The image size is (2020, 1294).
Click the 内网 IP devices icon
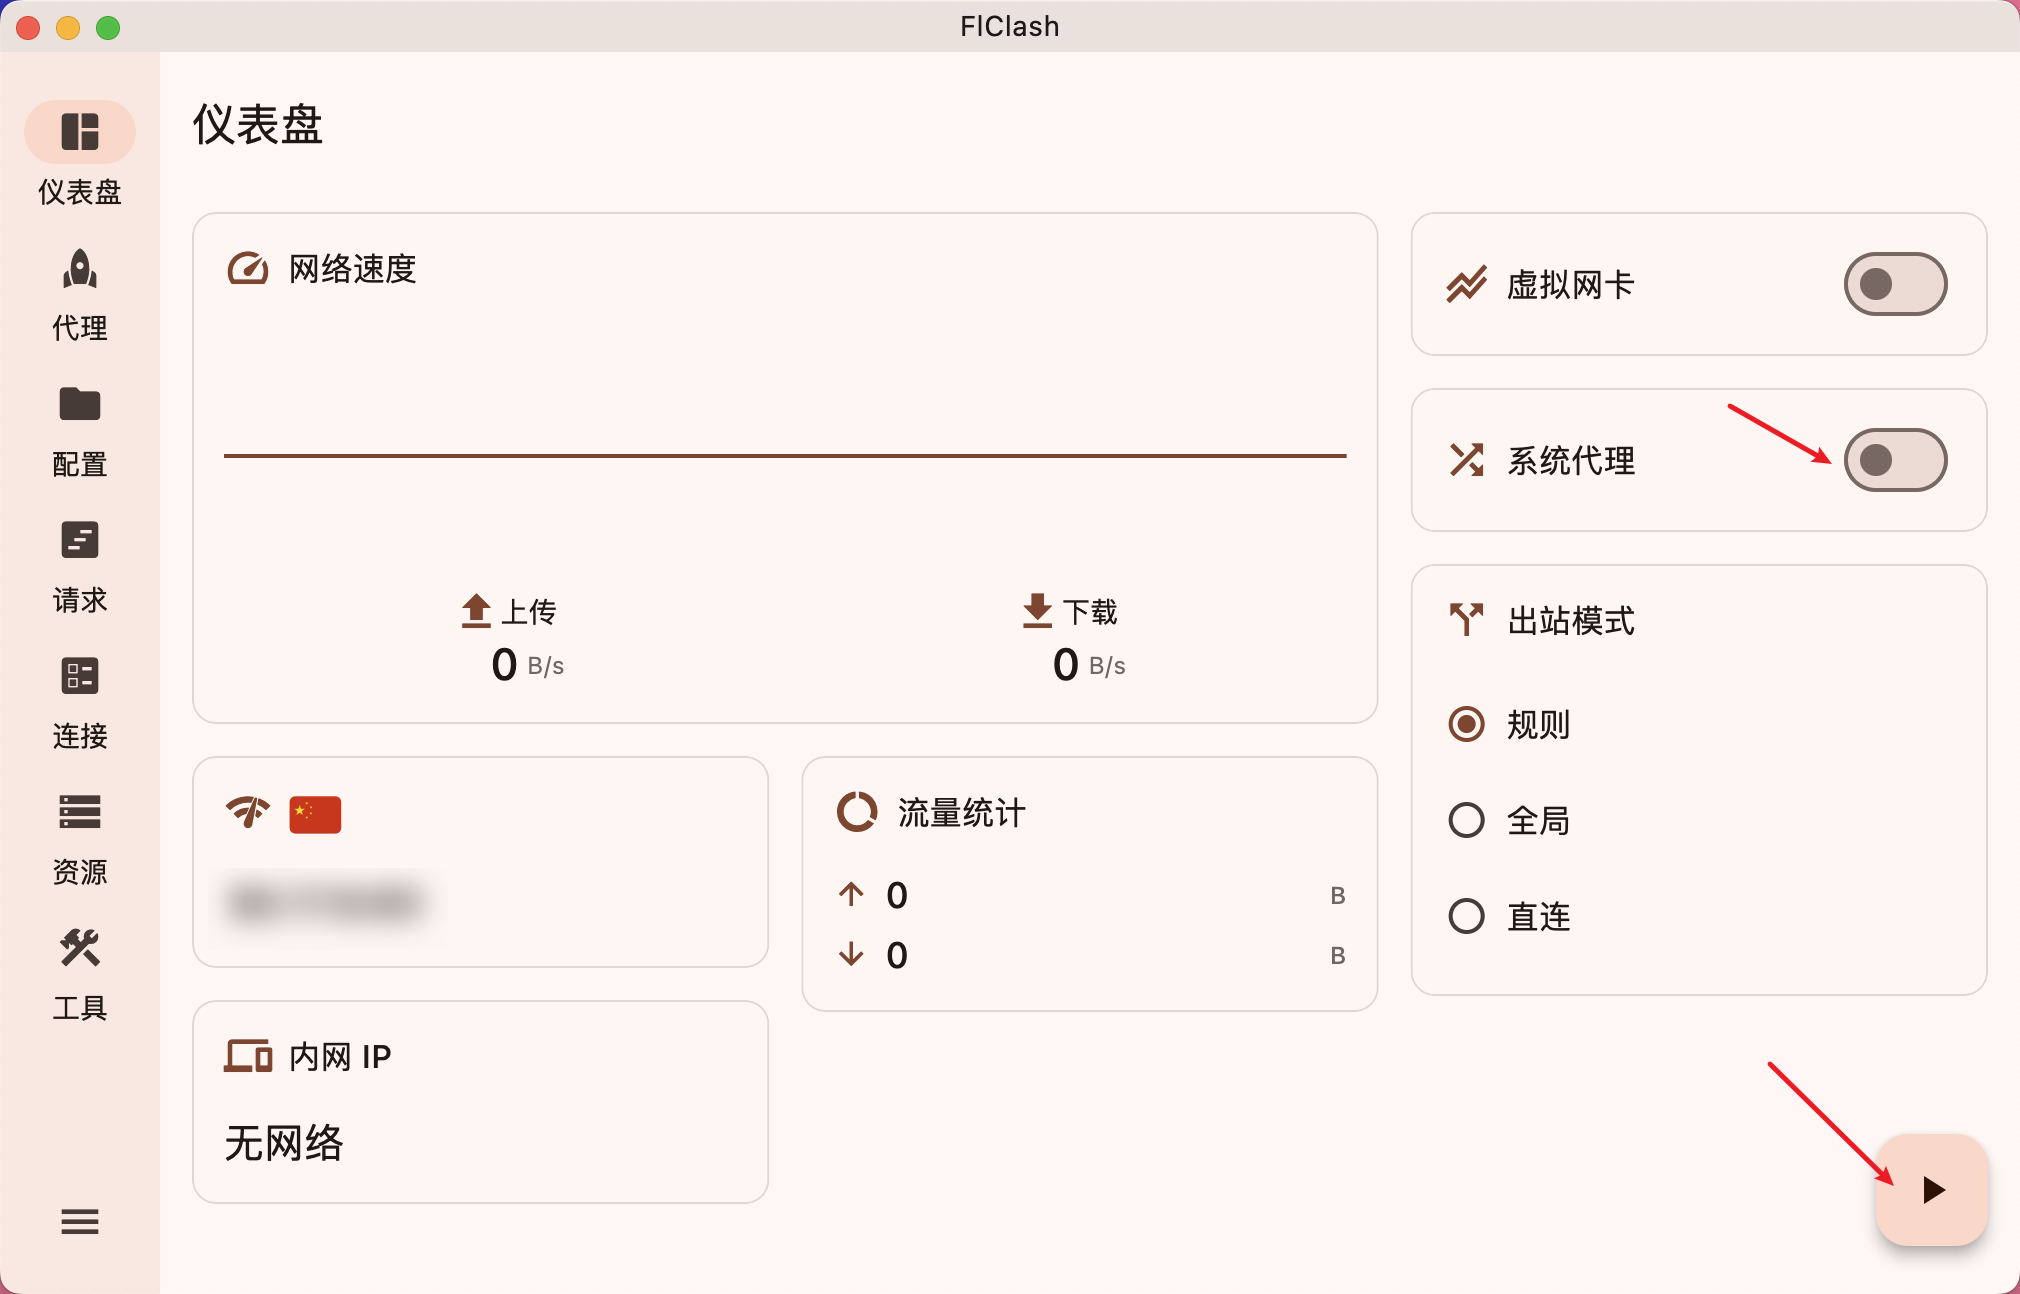[x=248, y=1056]
